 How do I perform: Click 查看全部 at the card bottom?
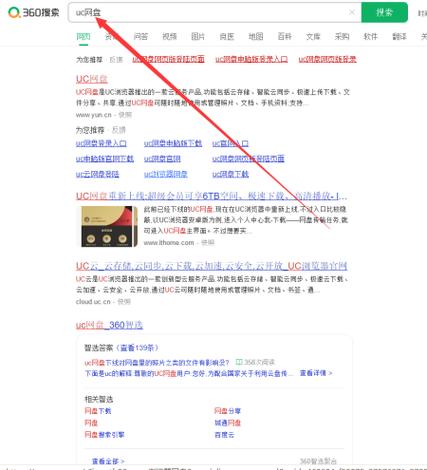click(108, 461)
